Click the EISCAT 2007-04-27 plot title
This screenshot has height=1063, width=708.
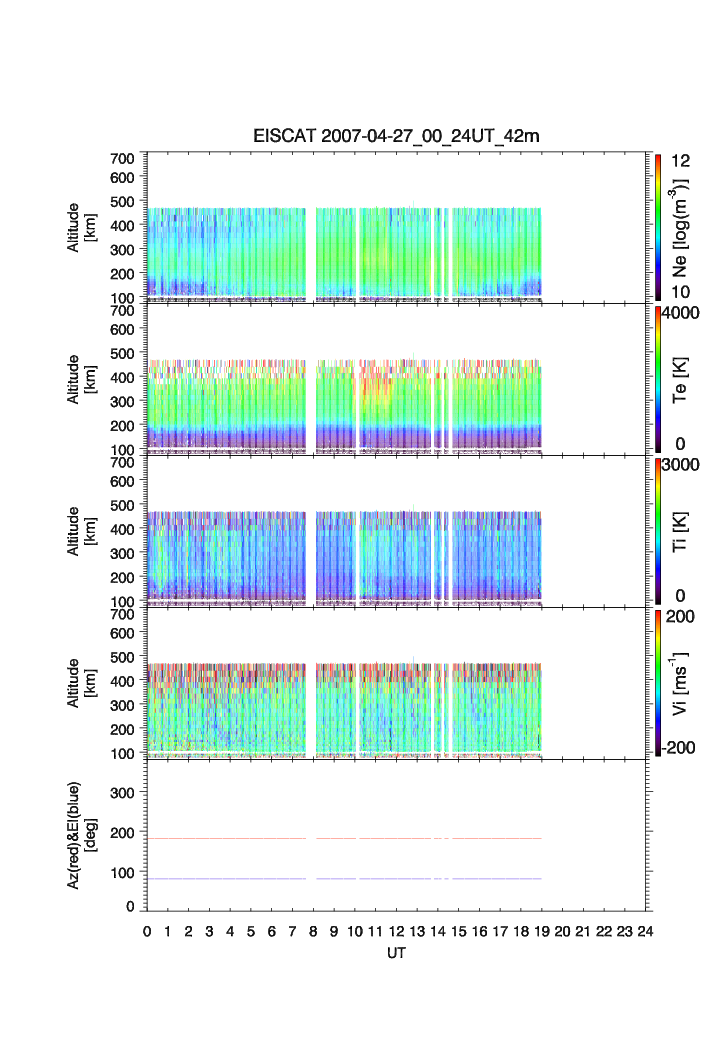click(x=395, y=137)
